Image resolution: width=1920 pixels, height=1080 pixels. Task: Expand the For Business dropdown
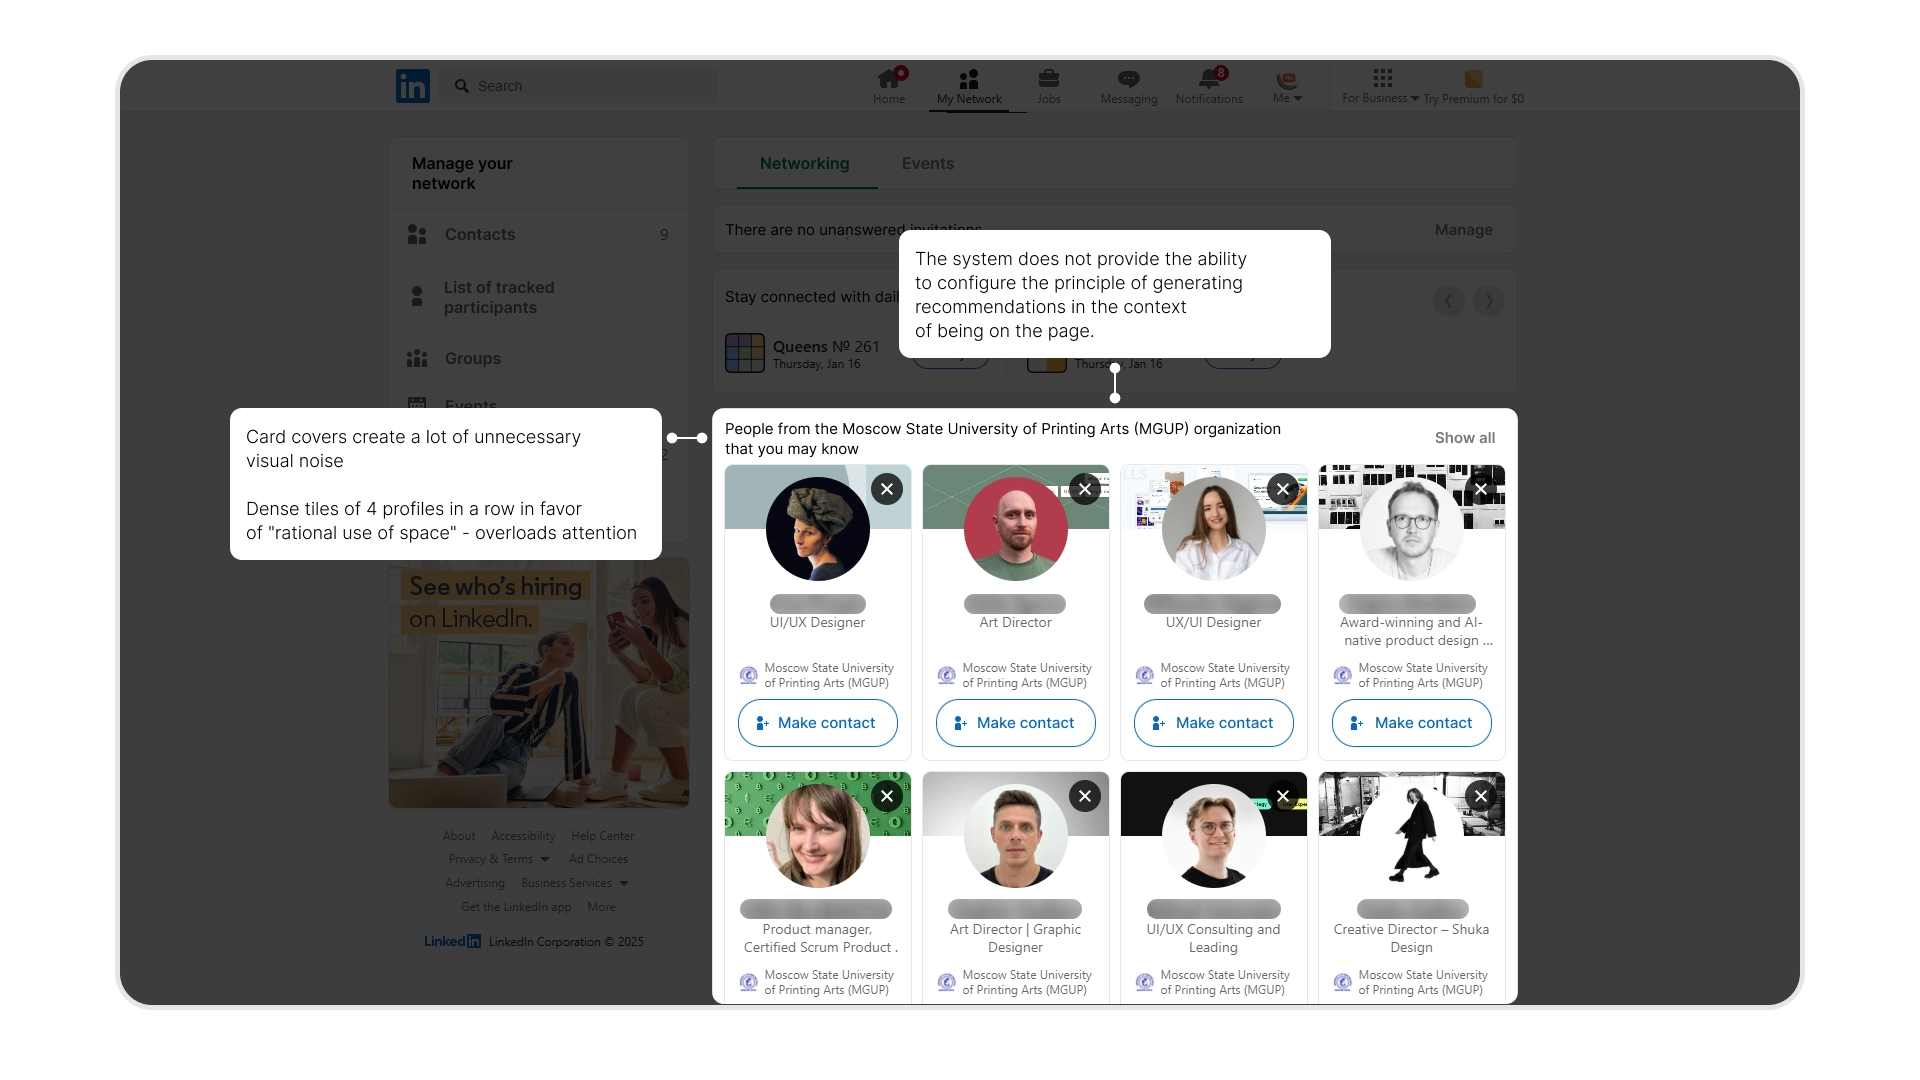[x=1380, y=97]
